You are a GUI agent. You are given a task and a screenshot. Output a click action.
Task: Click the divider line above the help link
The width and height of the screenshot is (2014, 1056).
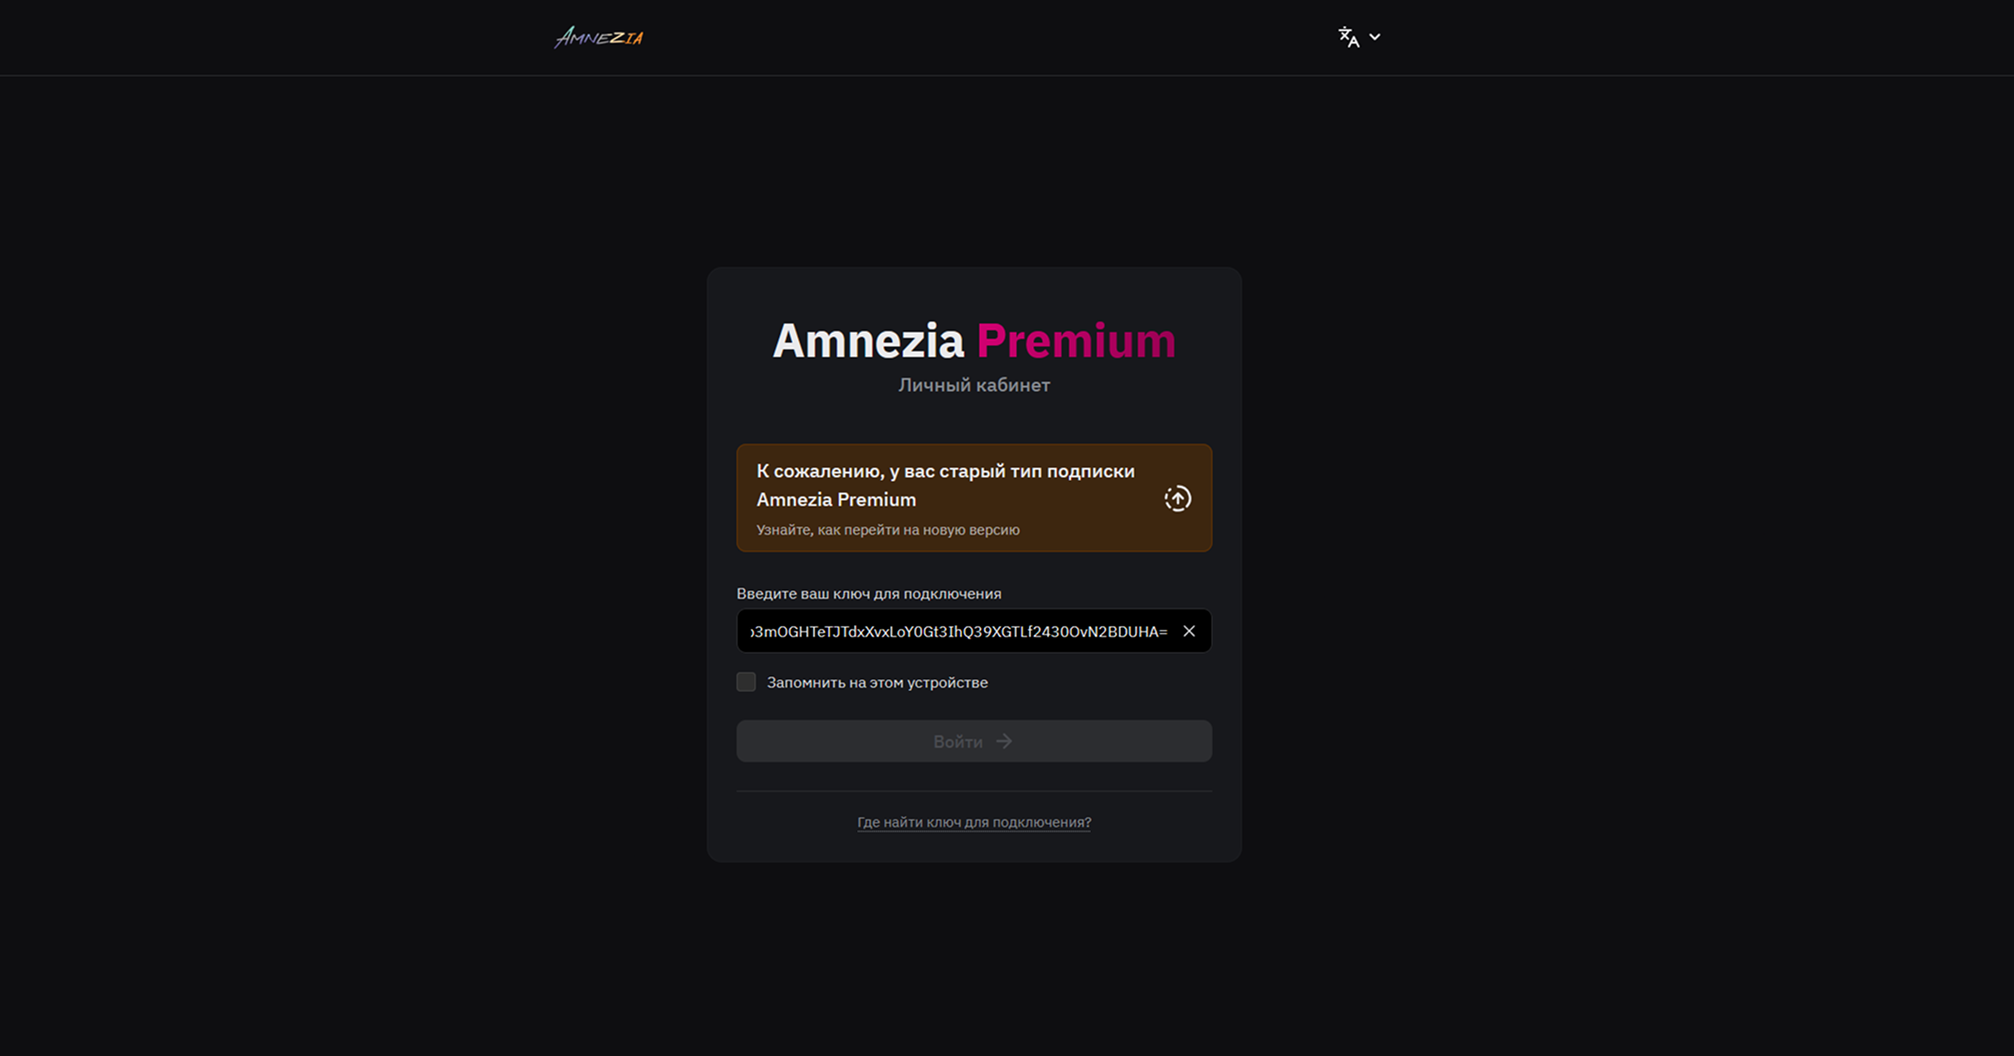tap(974, 791)
